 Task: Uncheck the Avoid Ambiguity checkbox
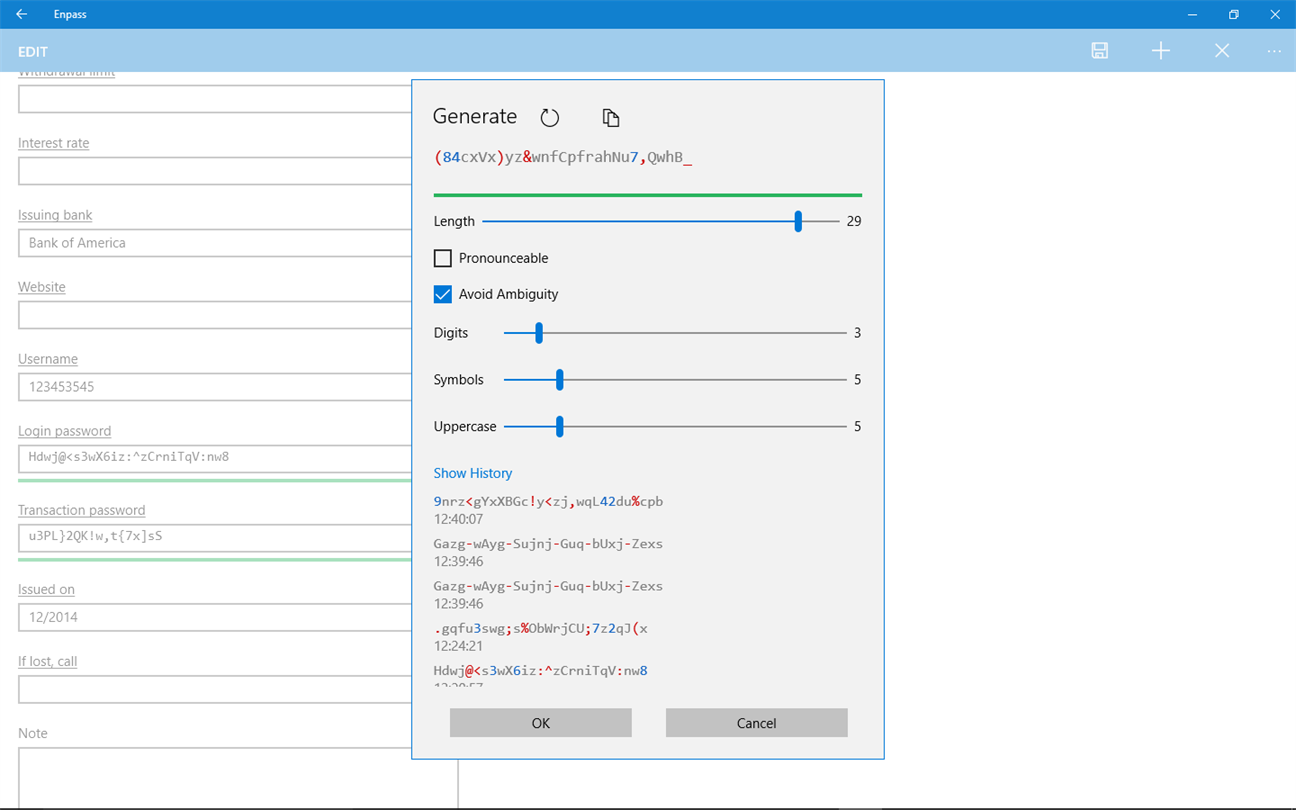click(443, 294)
